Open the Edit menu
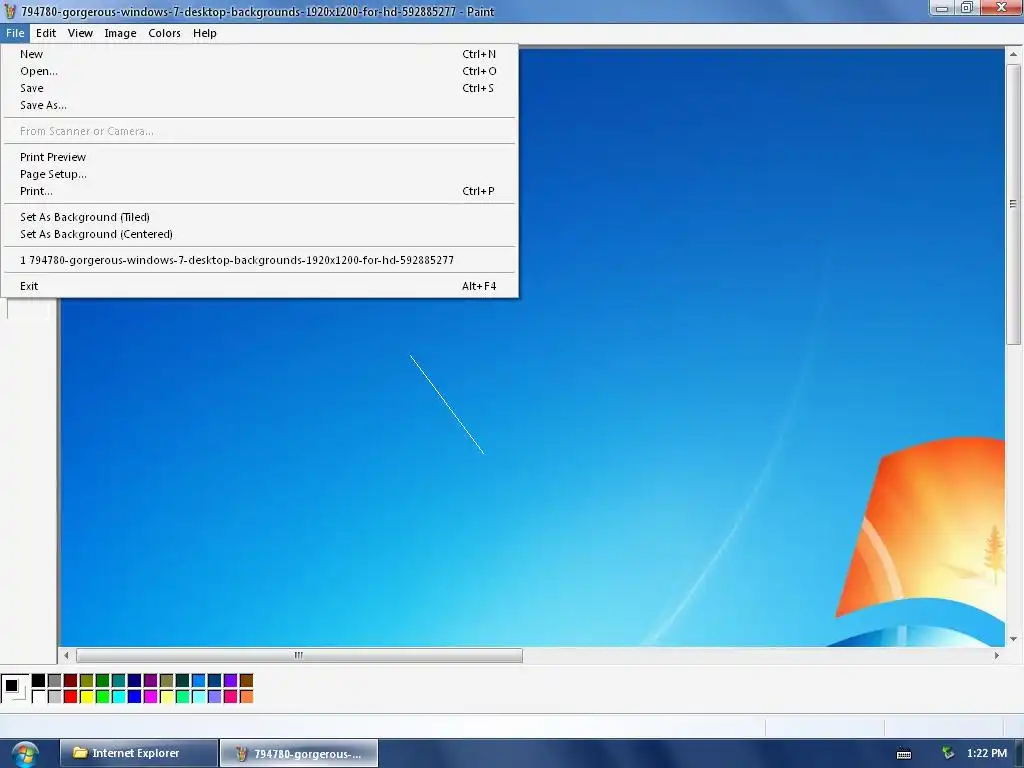 46,33
